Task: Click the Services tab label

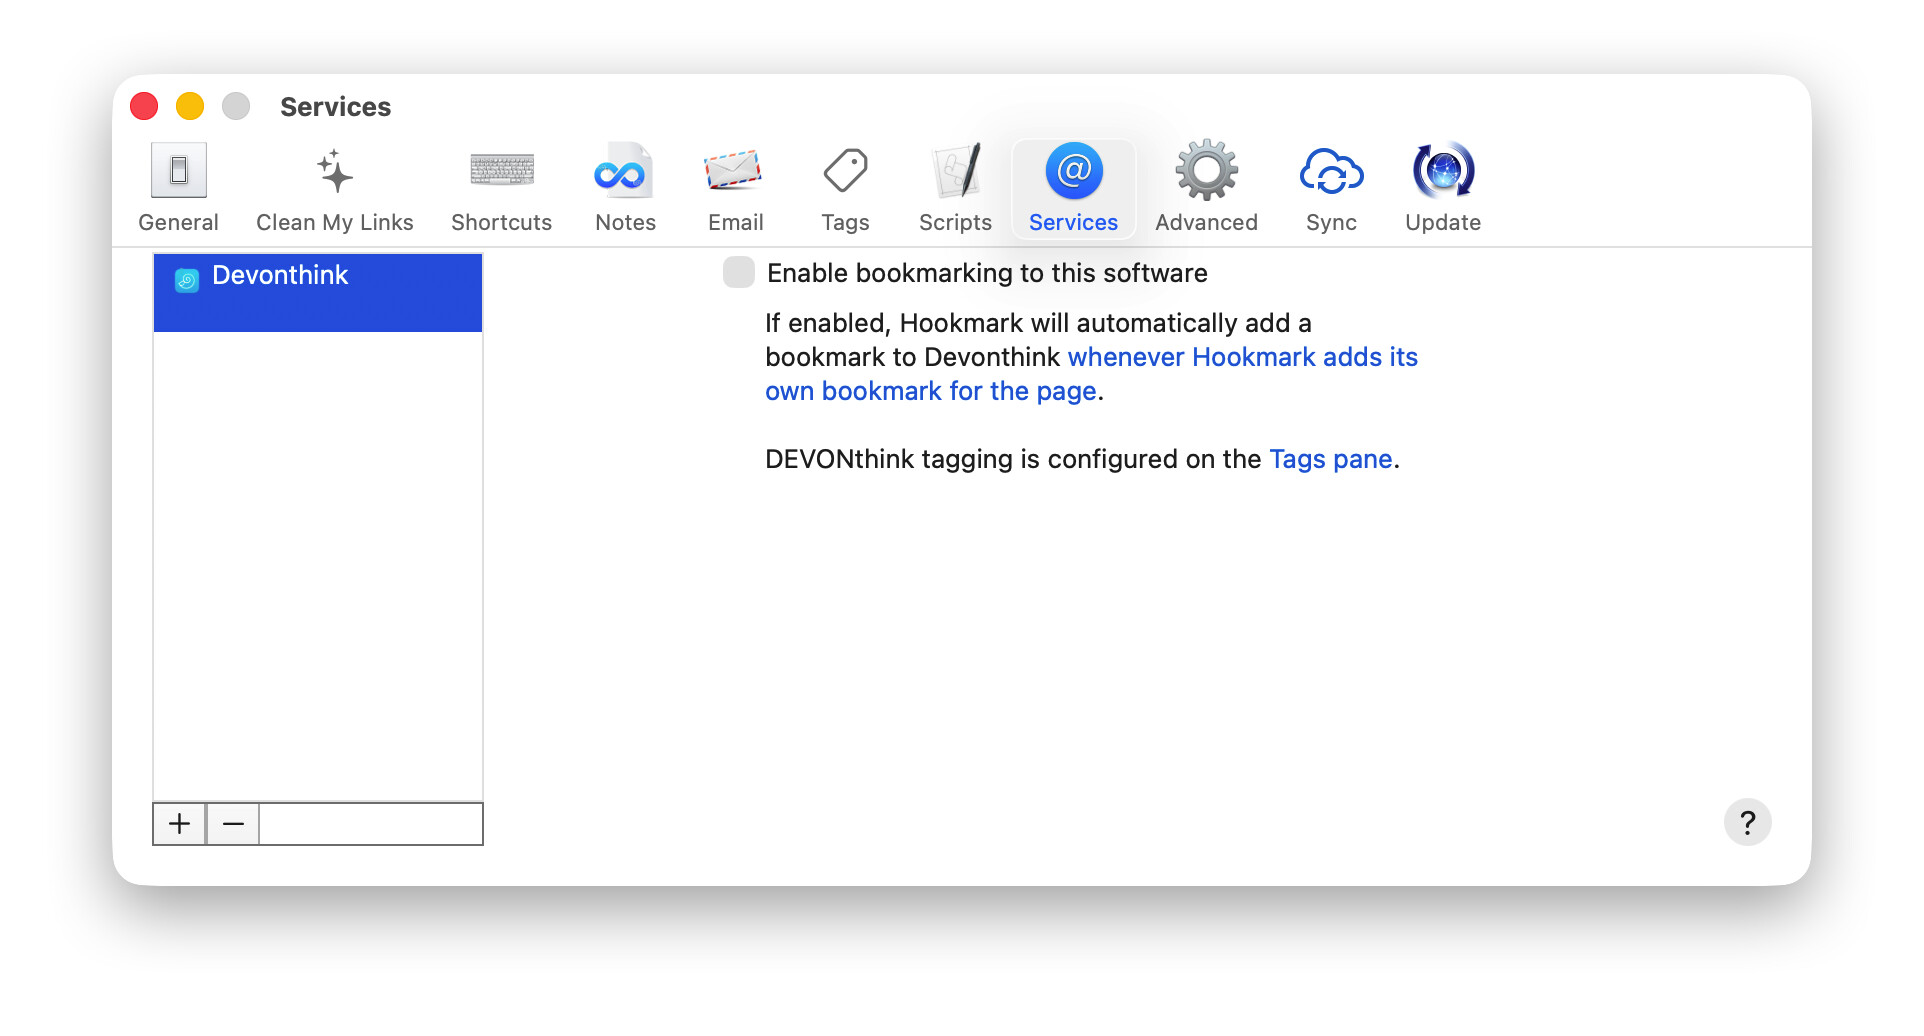Action: tap(1073, 223)
